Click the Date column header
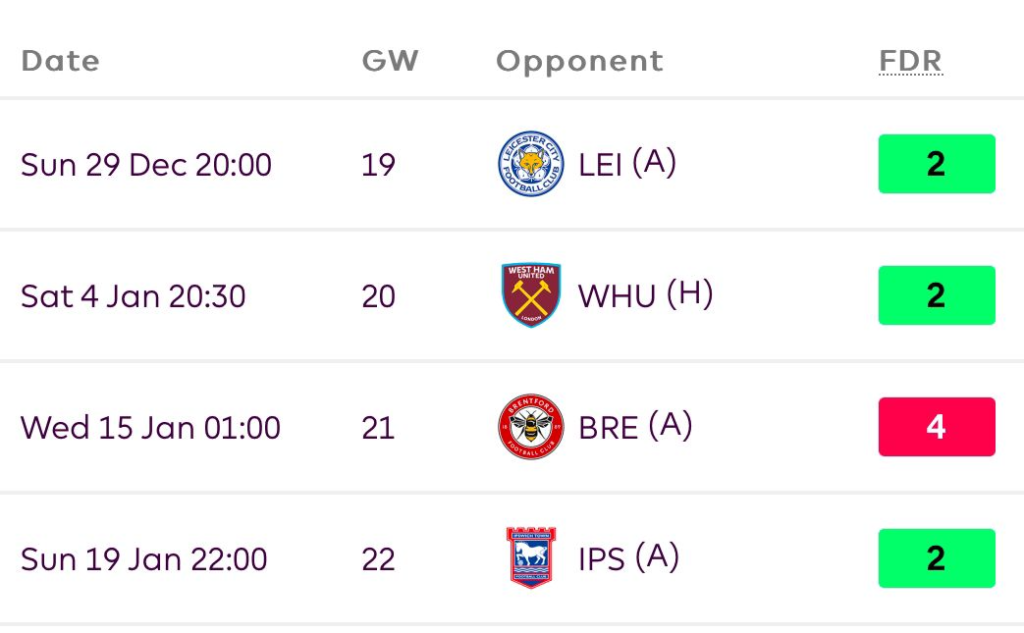 [60, 61]
